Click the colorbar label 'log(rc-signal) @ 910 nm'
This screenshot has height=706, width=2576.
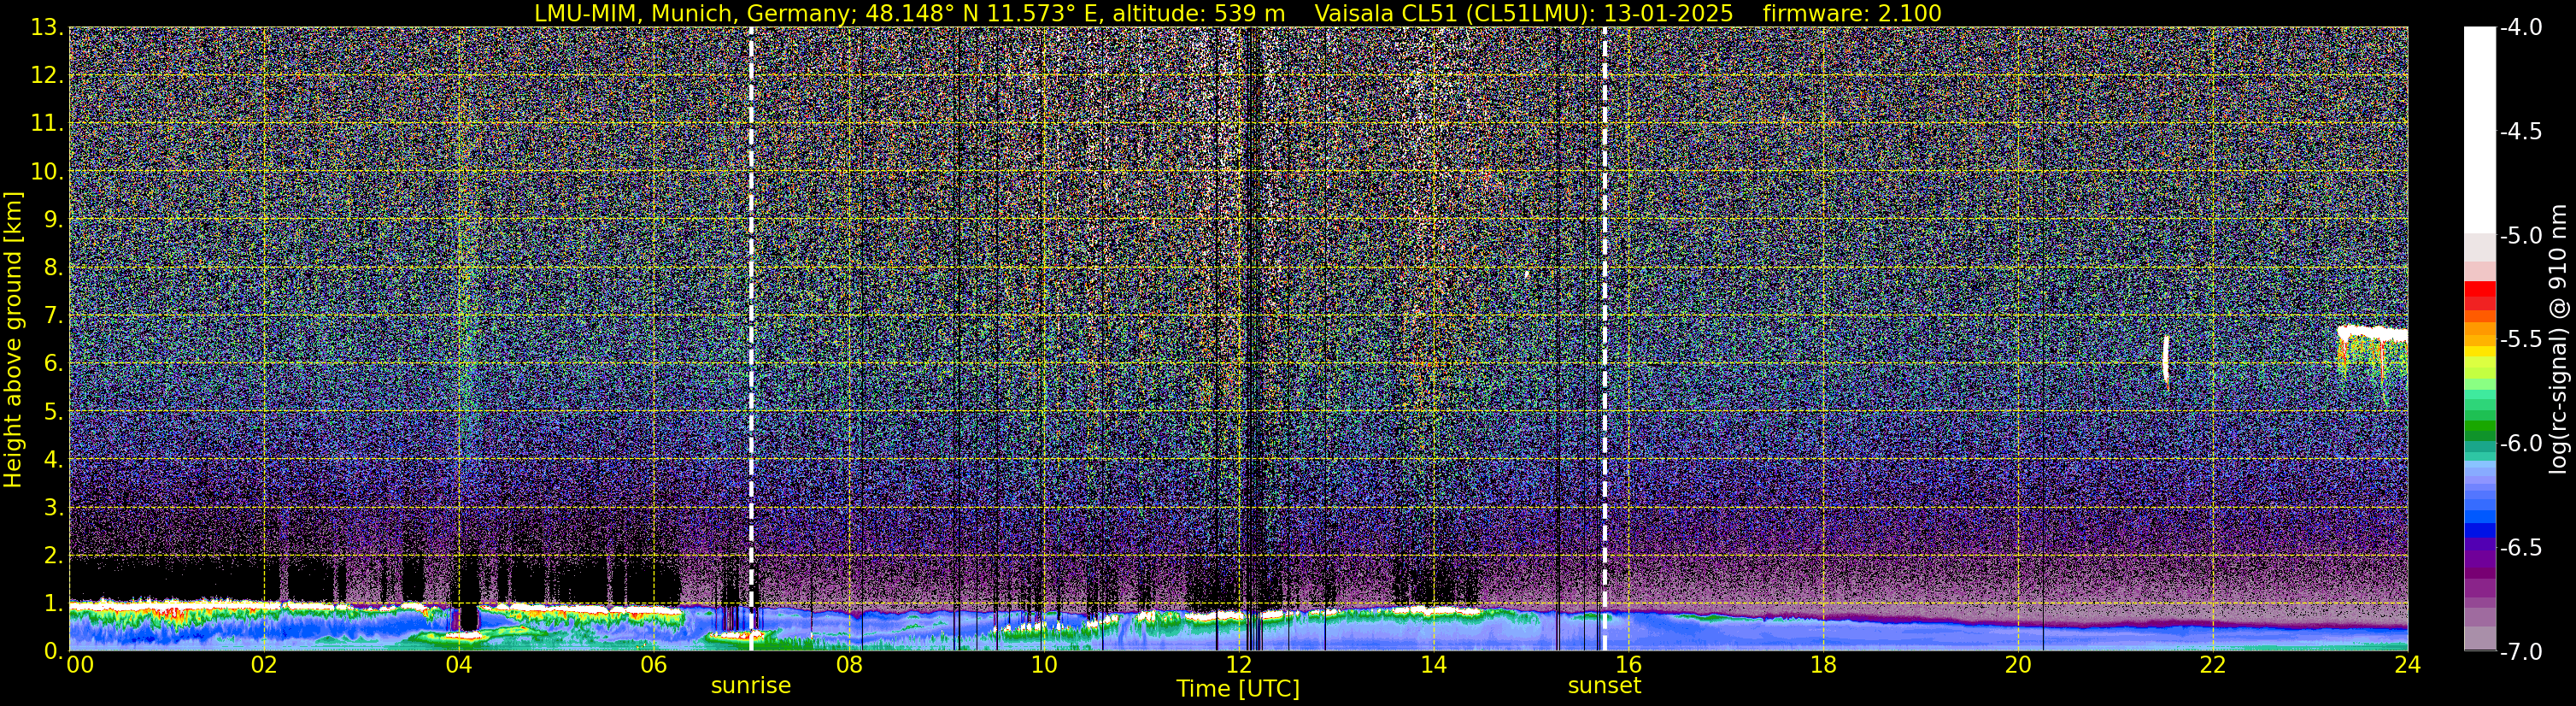coord(2559,339)
